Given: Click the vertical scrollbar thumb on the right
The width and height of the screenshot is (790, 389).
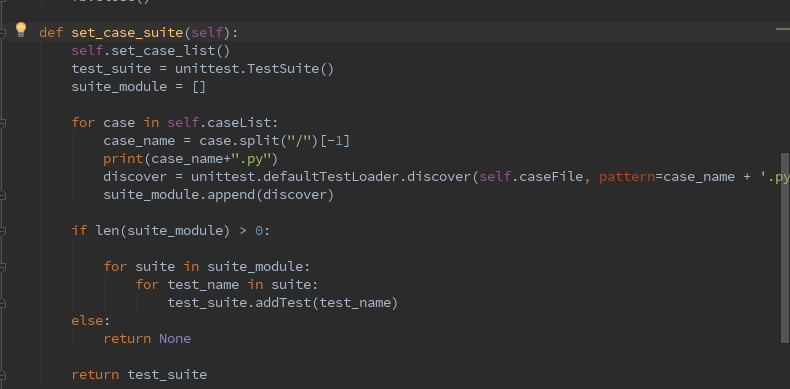Looking at the screenshot, I should [785, 247].
